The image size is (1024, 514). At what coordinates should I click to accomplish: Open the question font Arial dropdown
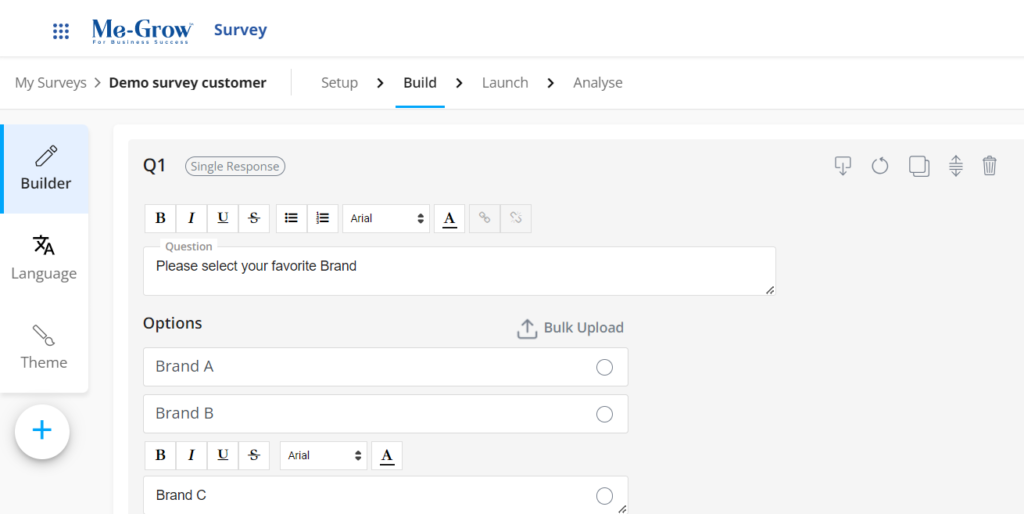click(x=386, y=218)
